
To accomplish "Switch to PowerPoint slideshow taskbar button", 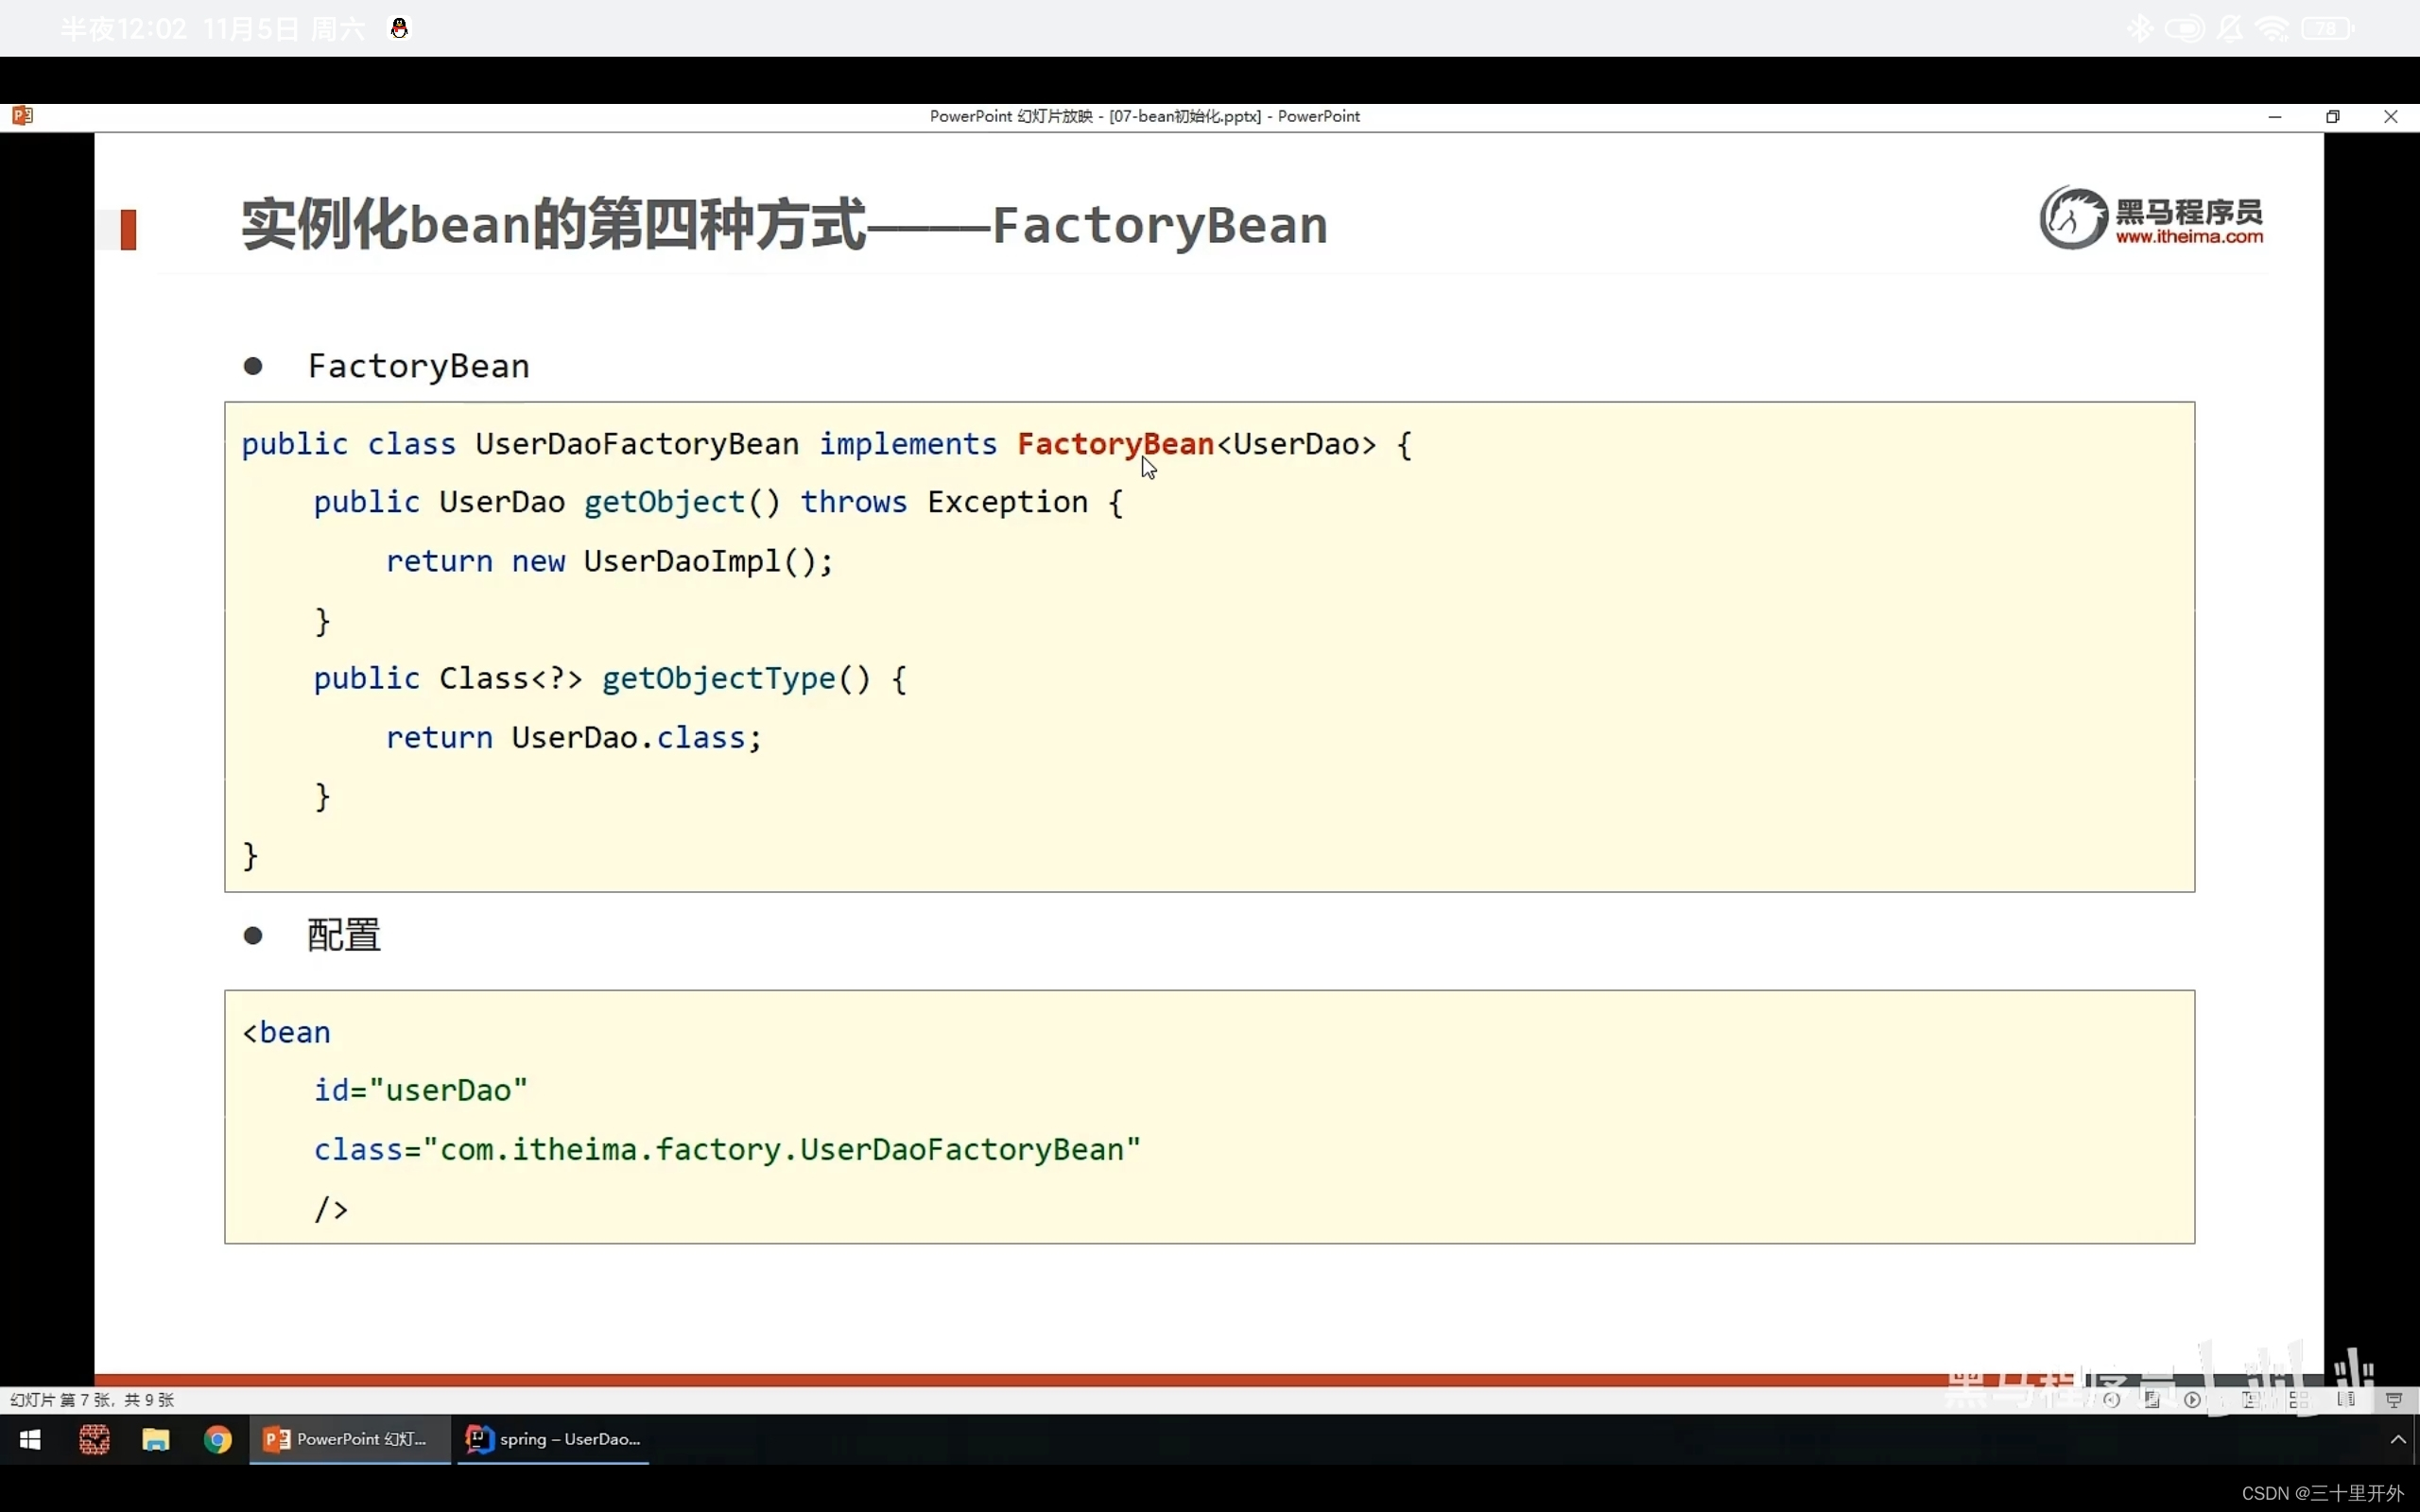I will click(350, 1439).
